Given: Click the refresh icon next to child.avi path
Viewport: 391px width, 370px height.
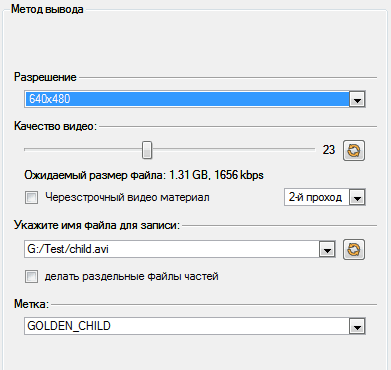Looking at the screenshot, I should [x=354, y=249].
